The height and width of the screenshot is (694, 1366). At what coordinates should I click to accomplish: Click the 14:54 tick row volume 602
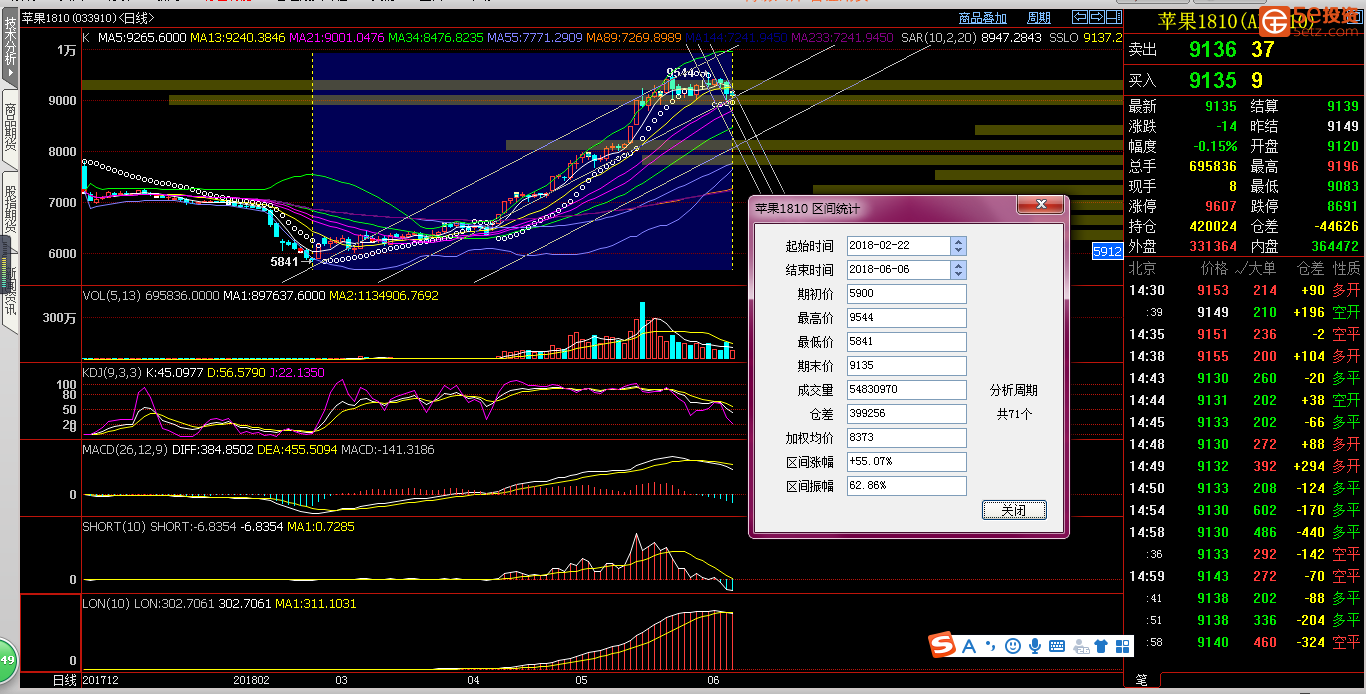1265,510
